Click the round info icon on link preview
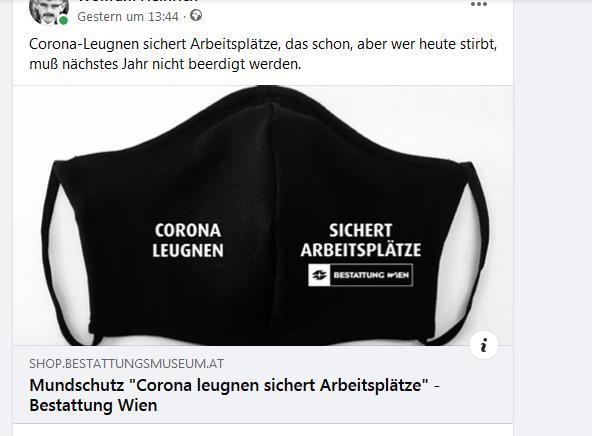This screenshot has width=592, height=436. click(484, 345)
